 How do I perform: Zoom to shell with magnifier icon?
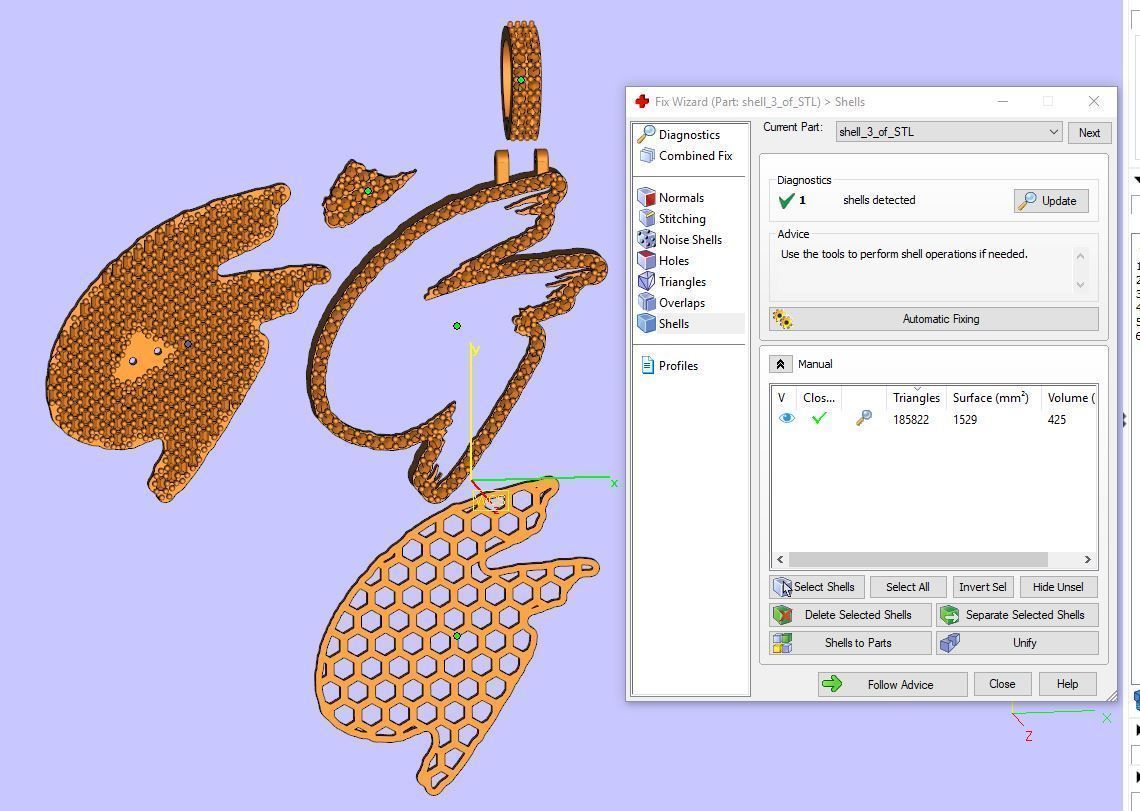(x=863, y=418)
